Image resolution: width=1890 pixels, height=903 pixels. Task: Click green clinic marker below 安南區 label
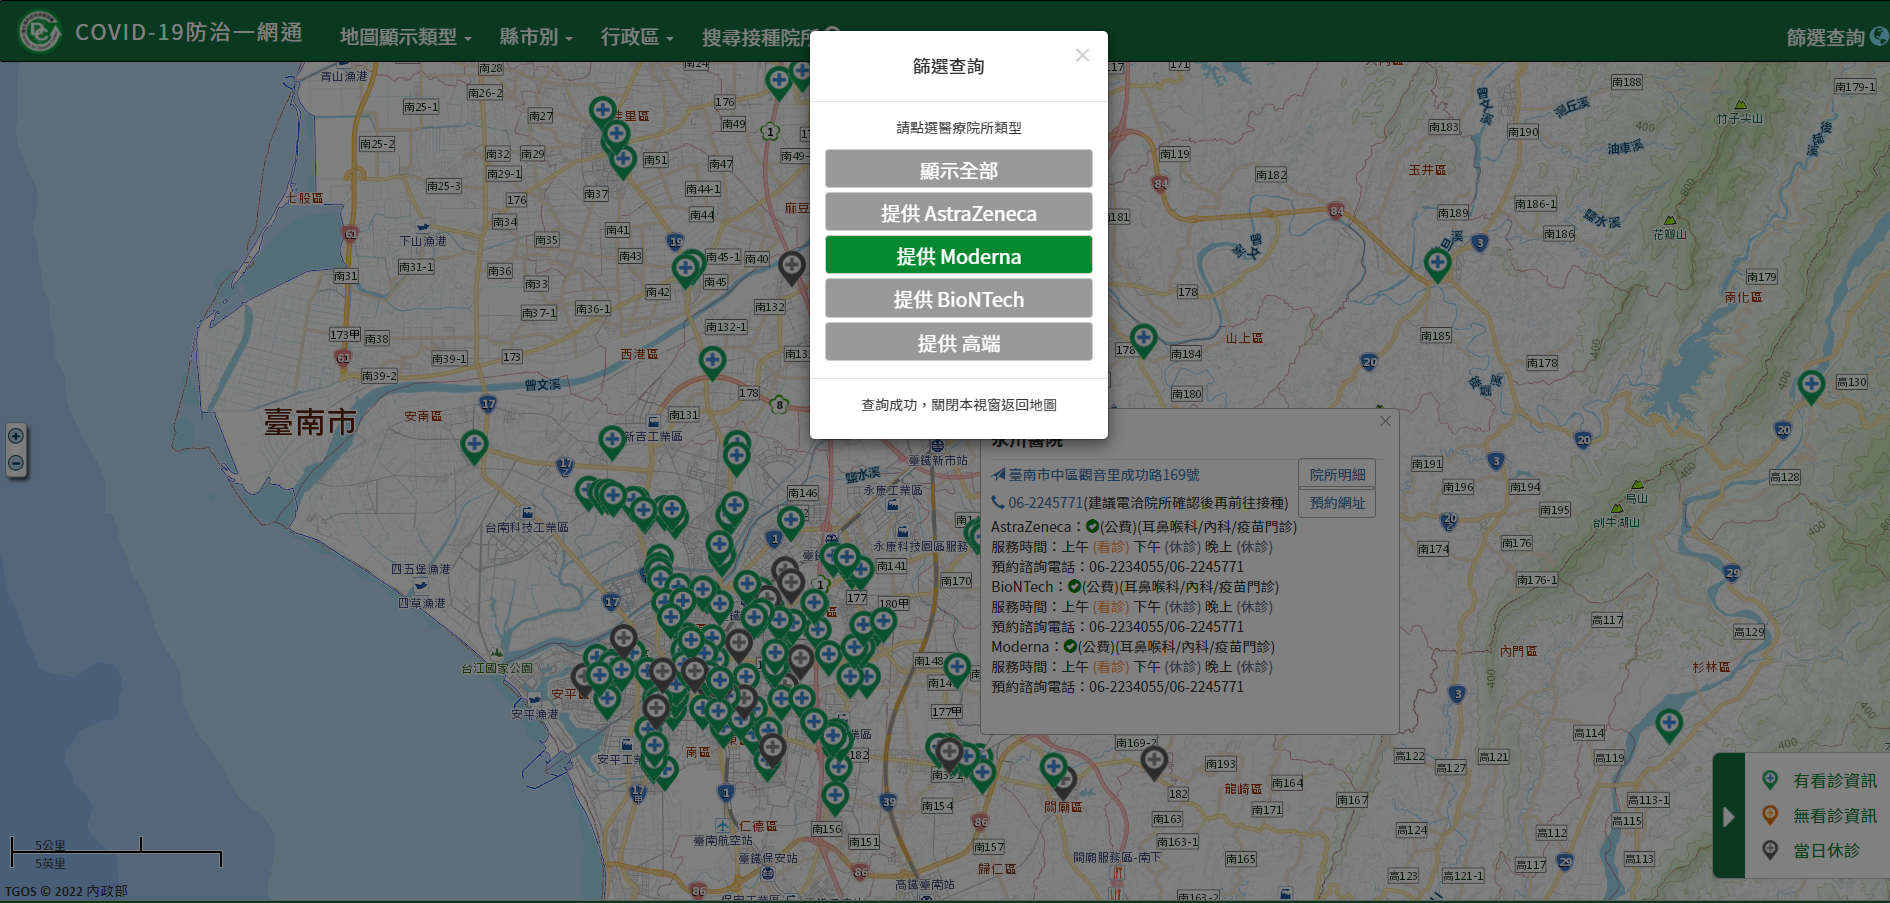click(474, 444)
